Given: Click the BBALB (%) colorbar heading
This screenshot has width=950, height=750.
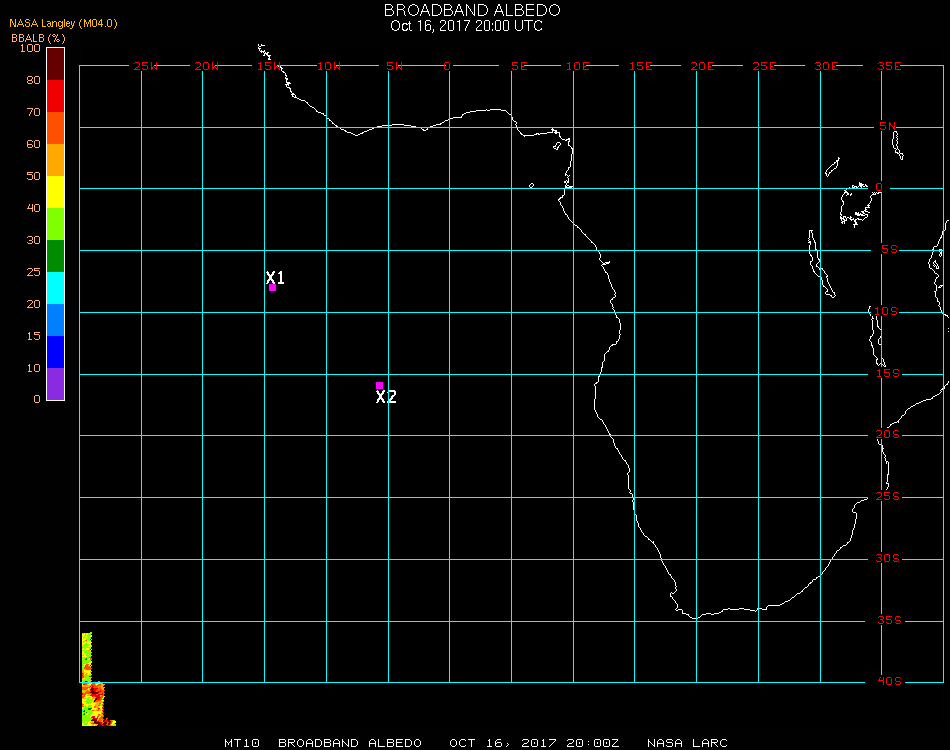Looking at the screenshot, I should click(x=38, y=38).
